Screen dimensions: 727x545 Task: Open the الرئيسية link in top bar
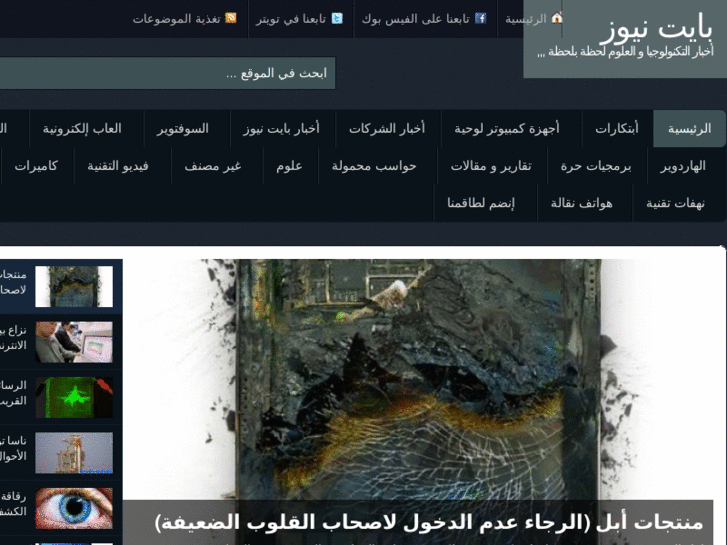[x=526, y=19]
